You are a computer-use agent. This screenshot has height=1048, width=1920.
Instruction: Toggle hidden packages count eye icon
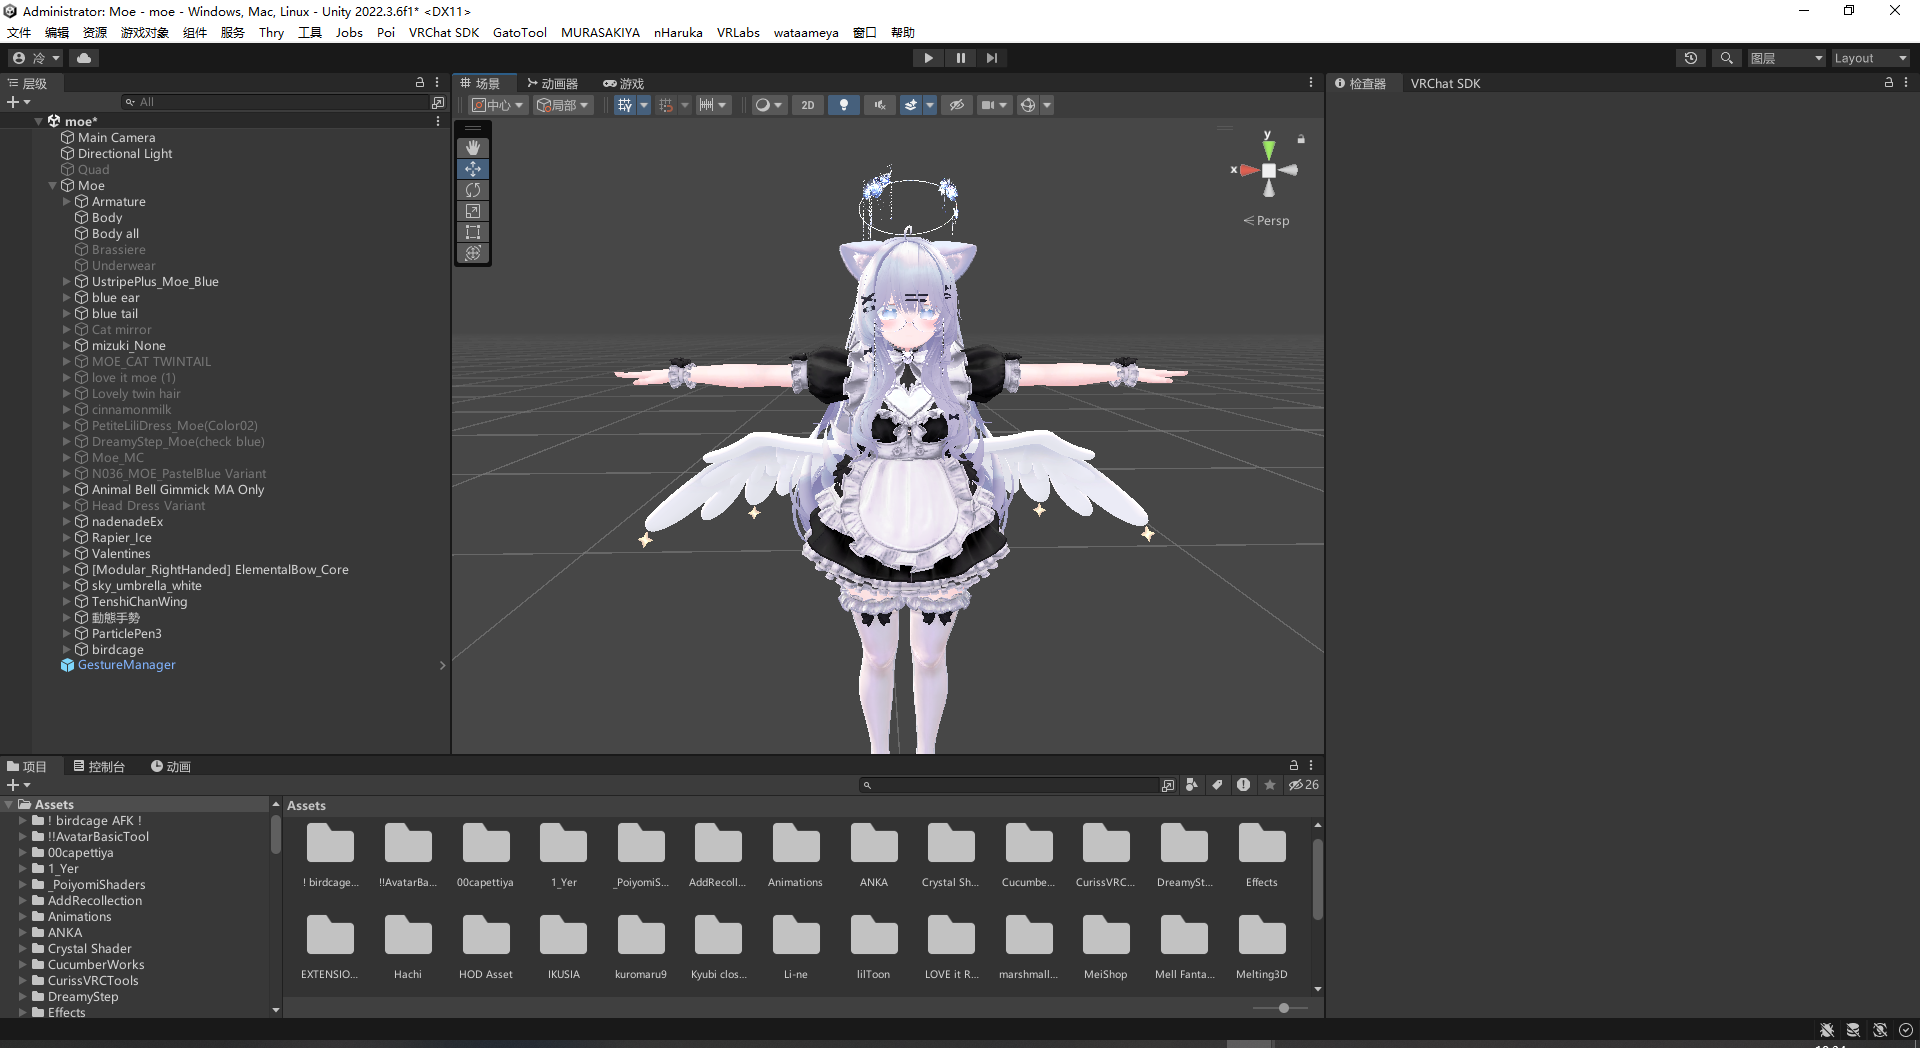(1303, 785)
